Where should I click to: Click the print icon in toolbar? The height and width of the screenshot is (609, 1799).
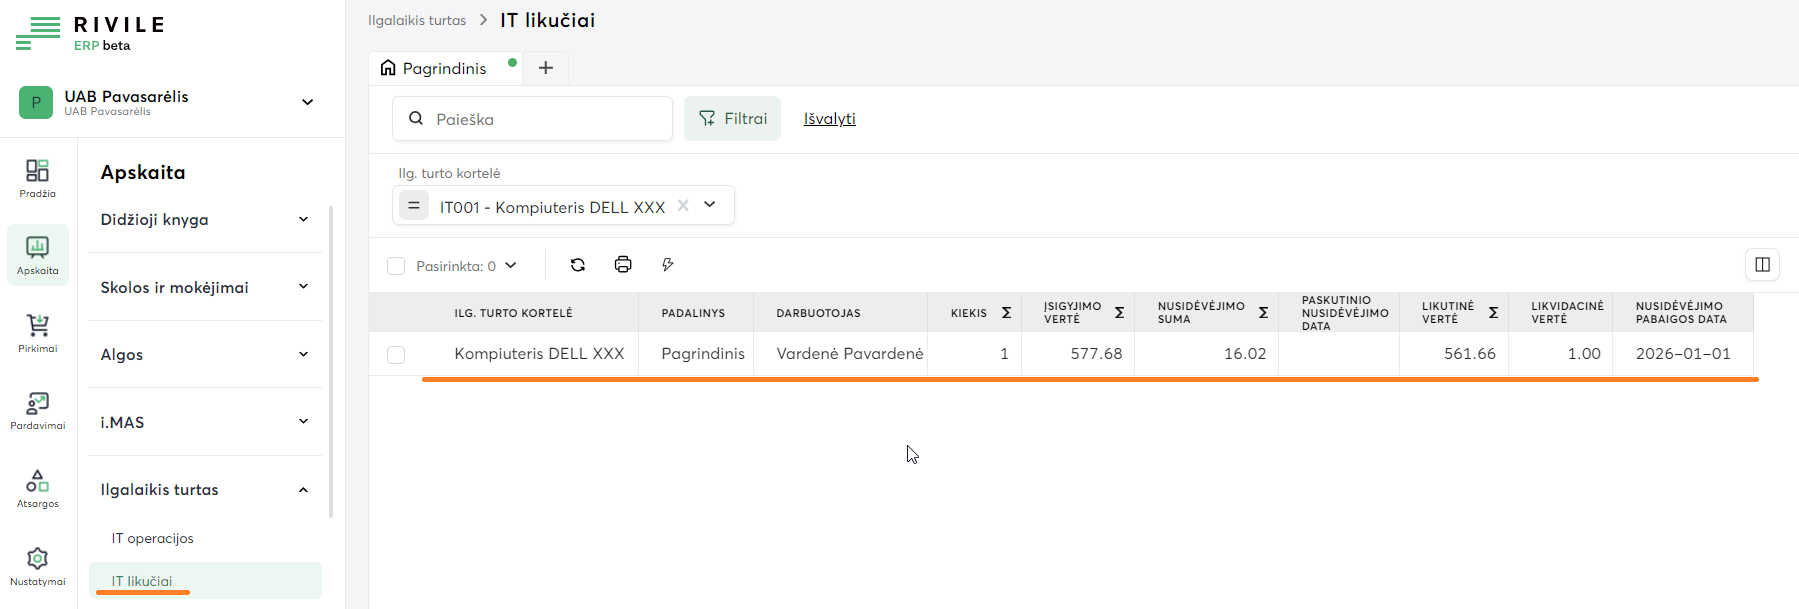tap(623, 265)
